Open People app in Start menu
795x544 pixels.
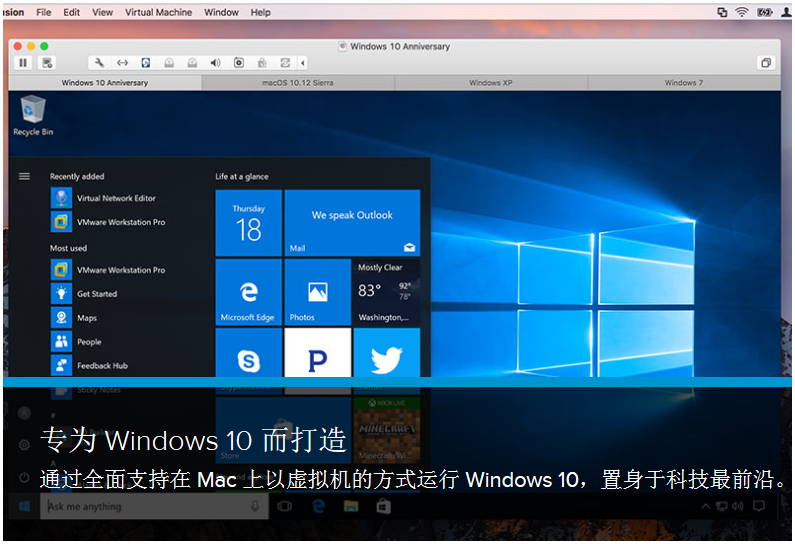[x=77, y=342]
